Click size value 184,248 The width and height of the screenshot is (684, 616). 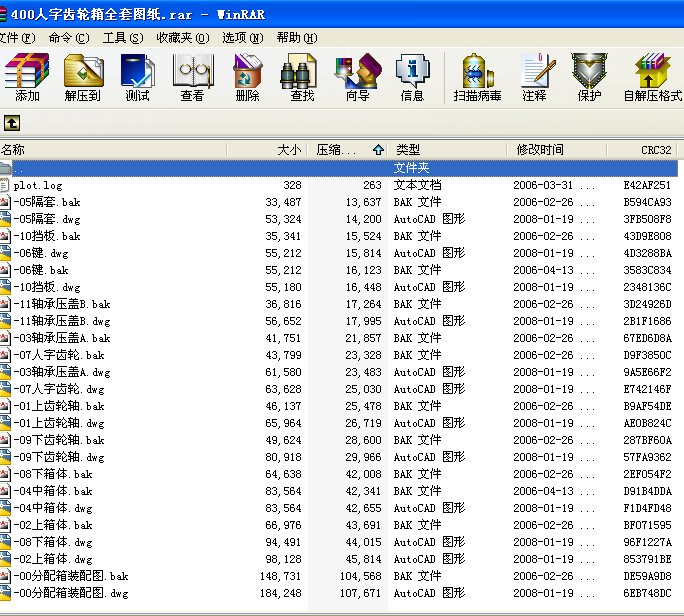tap(280, 593)
